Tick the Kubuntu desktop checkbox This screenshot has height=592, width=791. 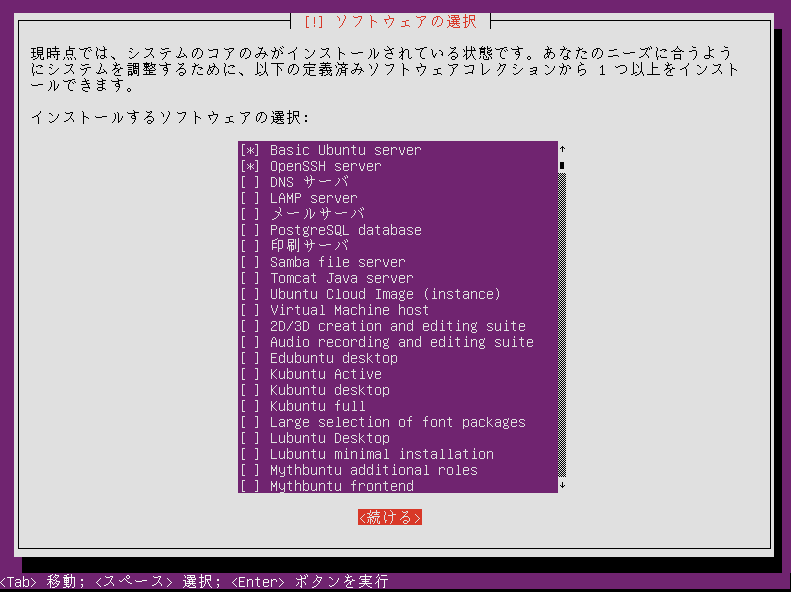pos(250,390)
